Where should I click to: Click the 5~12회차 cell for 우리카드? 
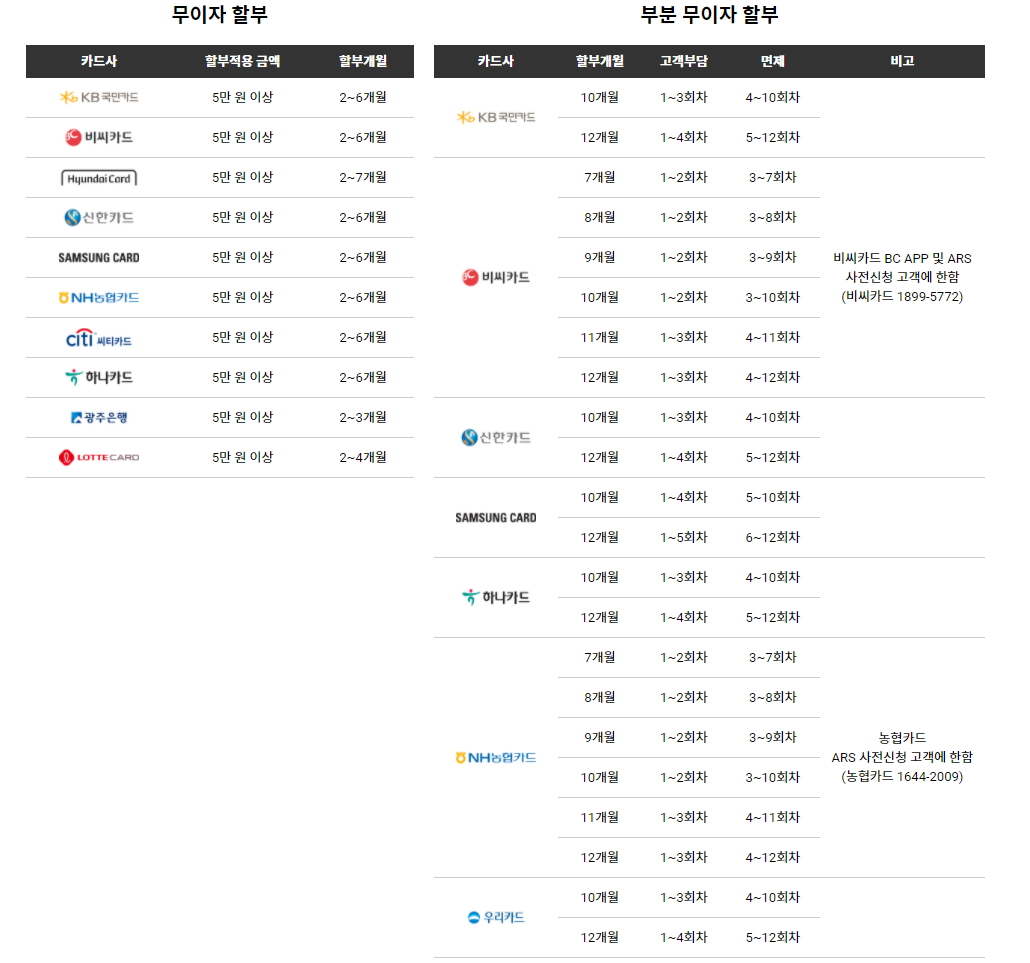(772, 937)
